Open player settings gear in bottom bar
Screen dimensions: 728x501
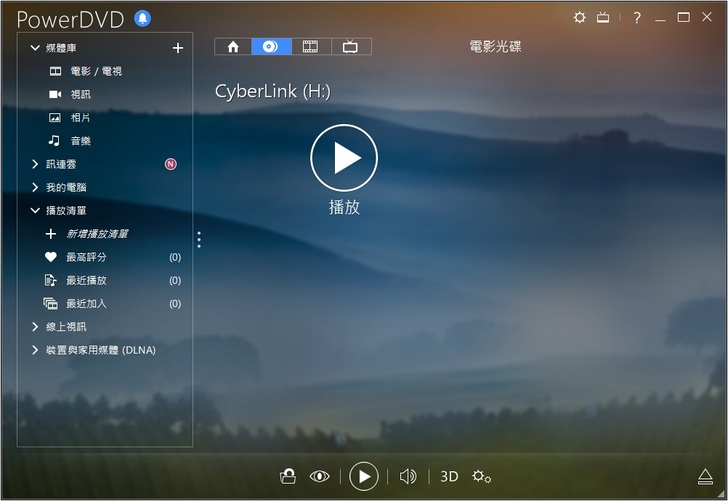481,477
